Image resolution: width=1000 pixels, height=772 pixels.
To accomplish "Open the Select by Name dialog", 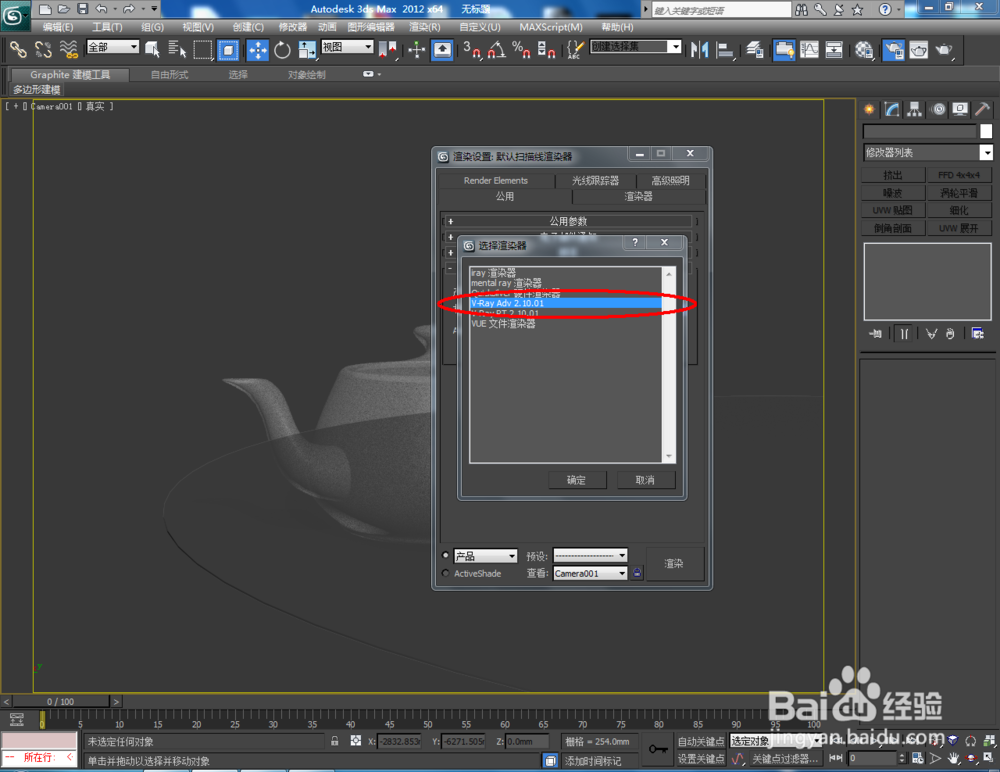I will tap(177, 49).
